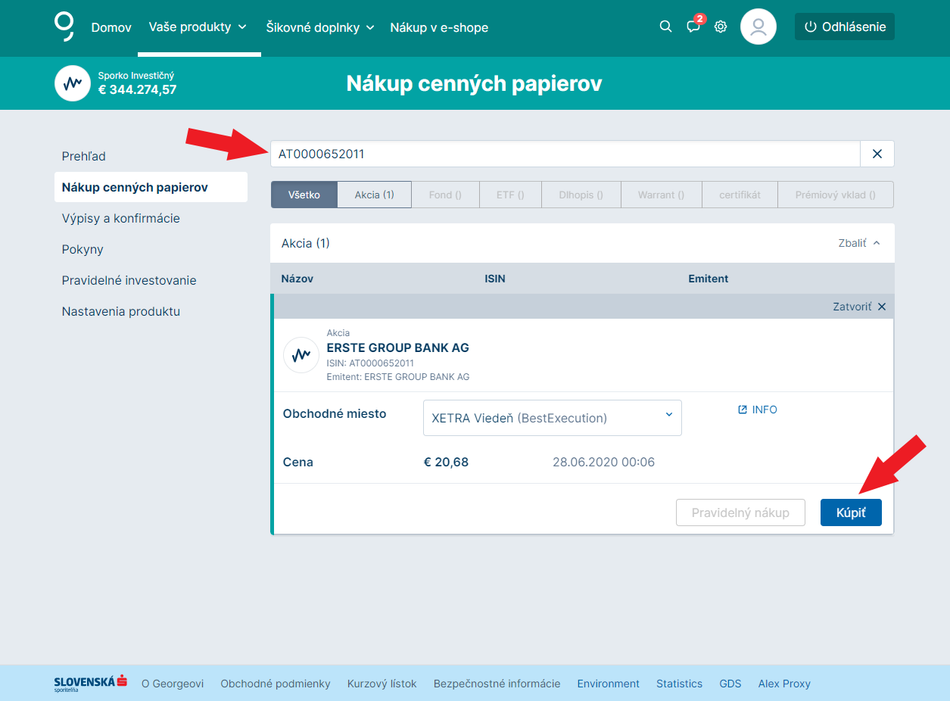Close the stock detail with Zatvoriť
The width and height of the screenshot is (950, 701).
[x=859, y=307]
